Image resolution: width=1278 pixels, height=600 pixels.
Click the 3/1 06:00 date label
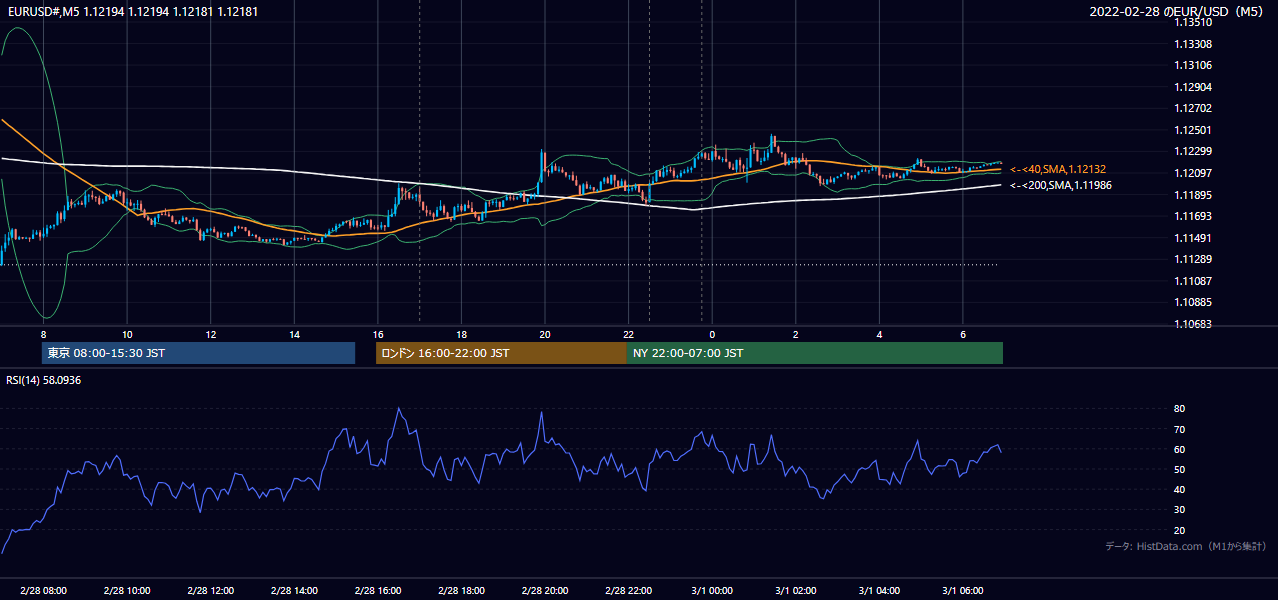click(962, 591)
